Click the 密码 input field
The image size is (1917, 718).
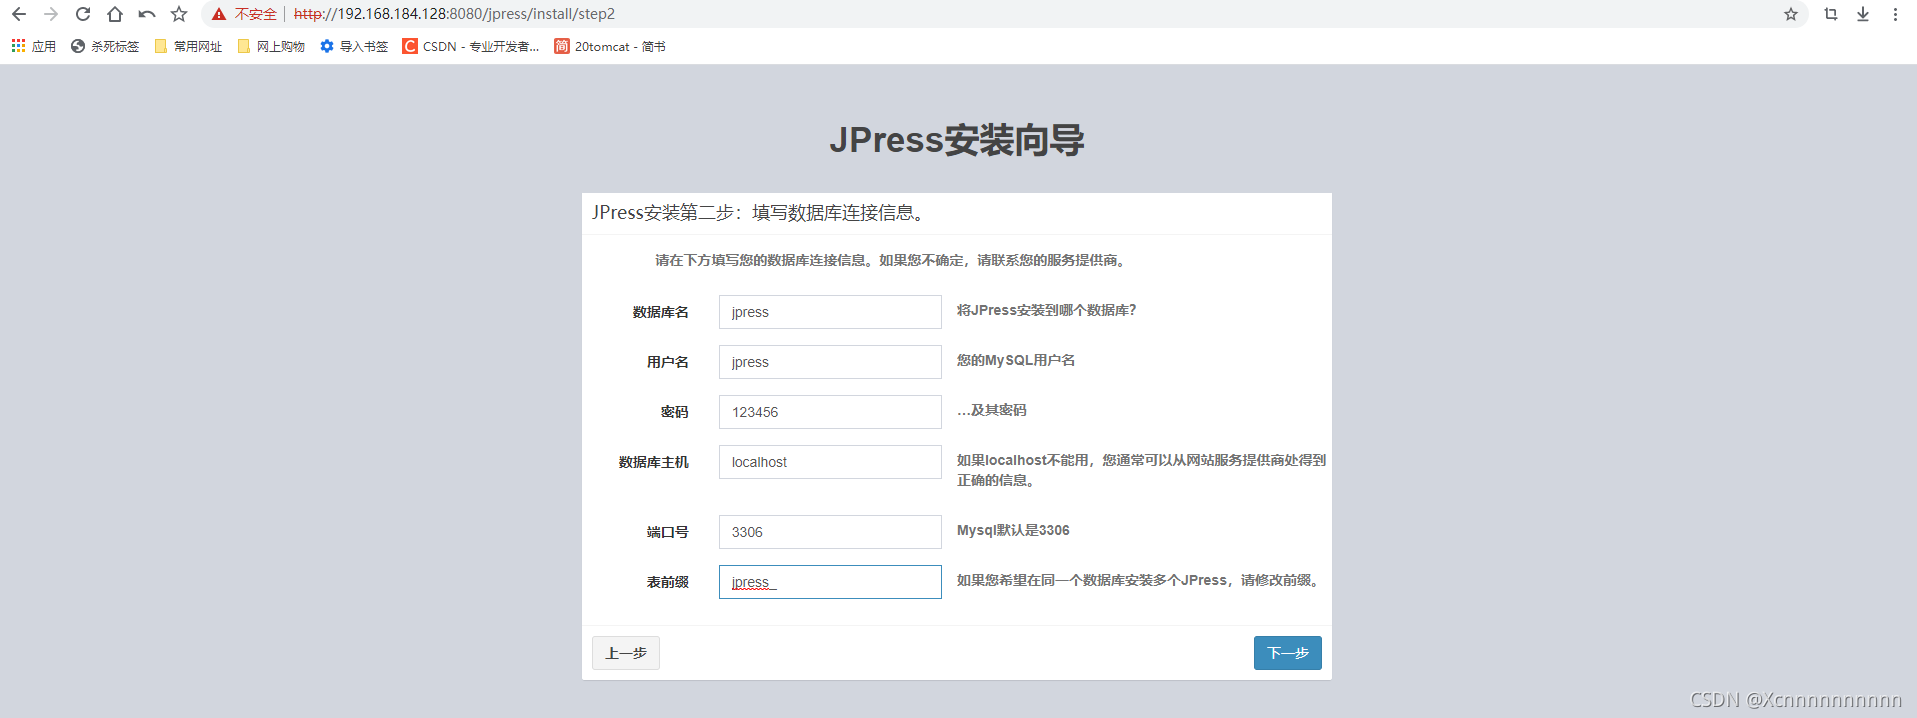[x=830, y=412]
